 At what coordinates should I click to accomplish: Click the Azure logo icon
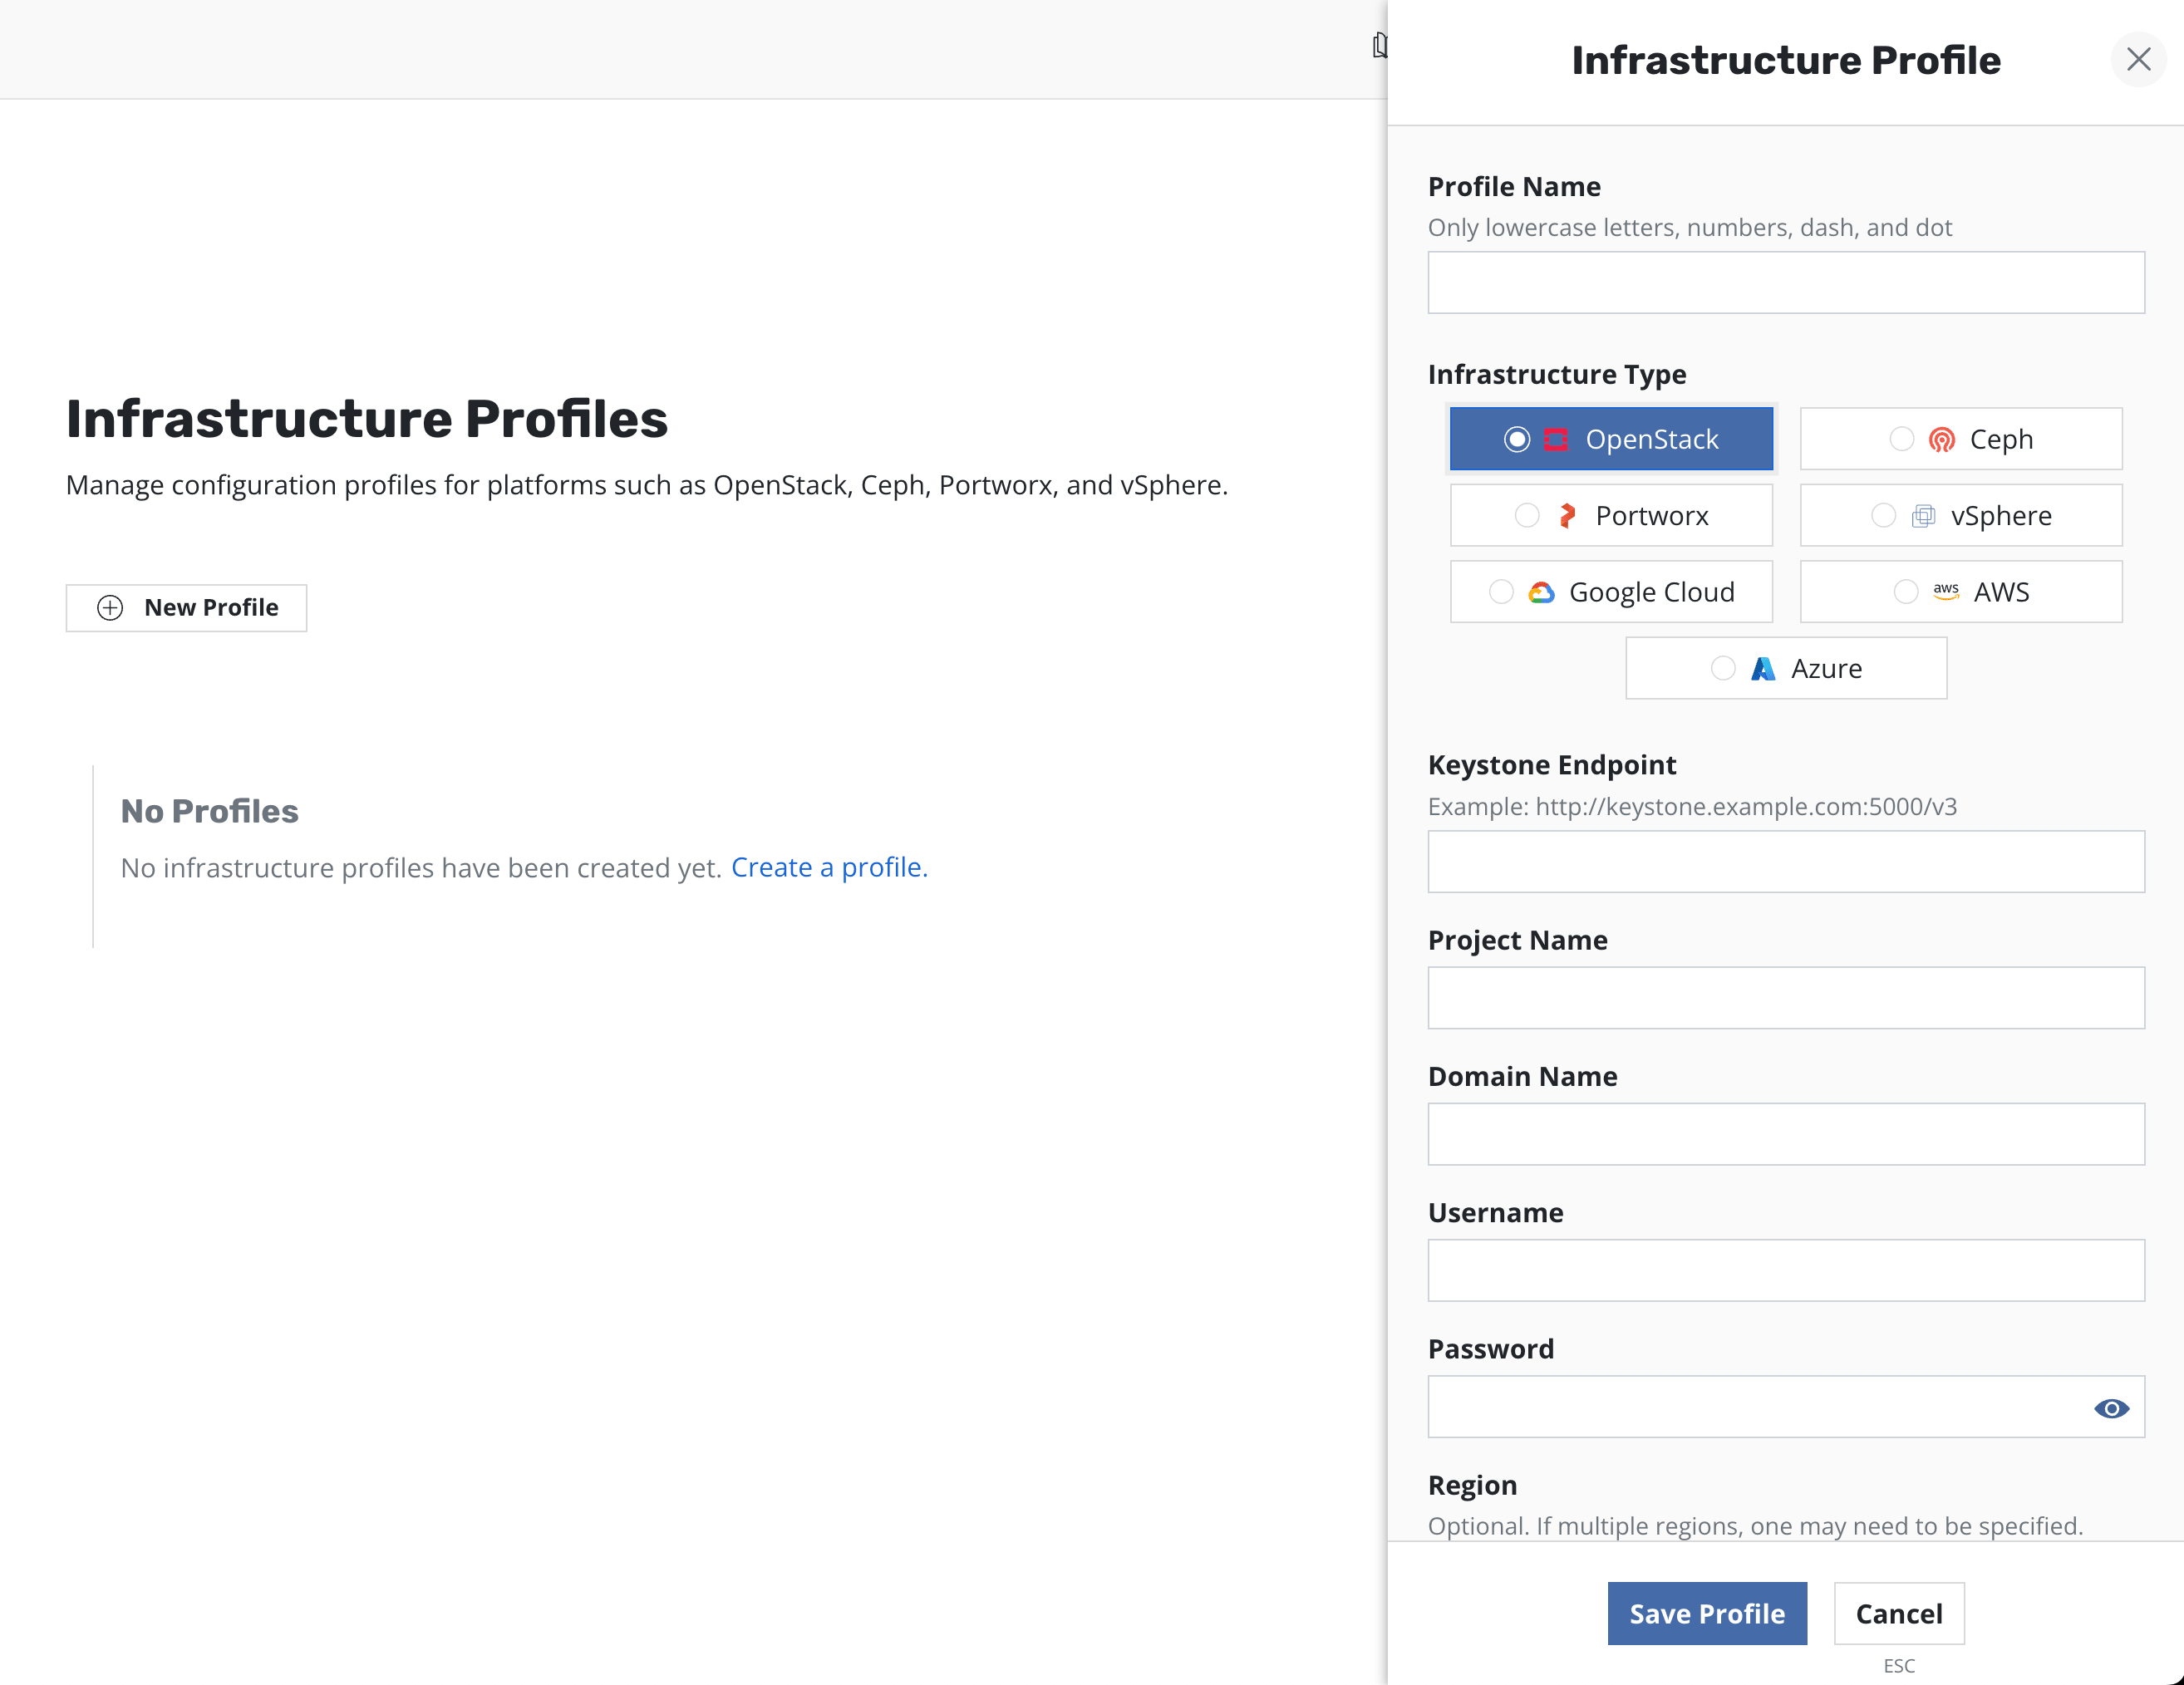point(1763,669)
